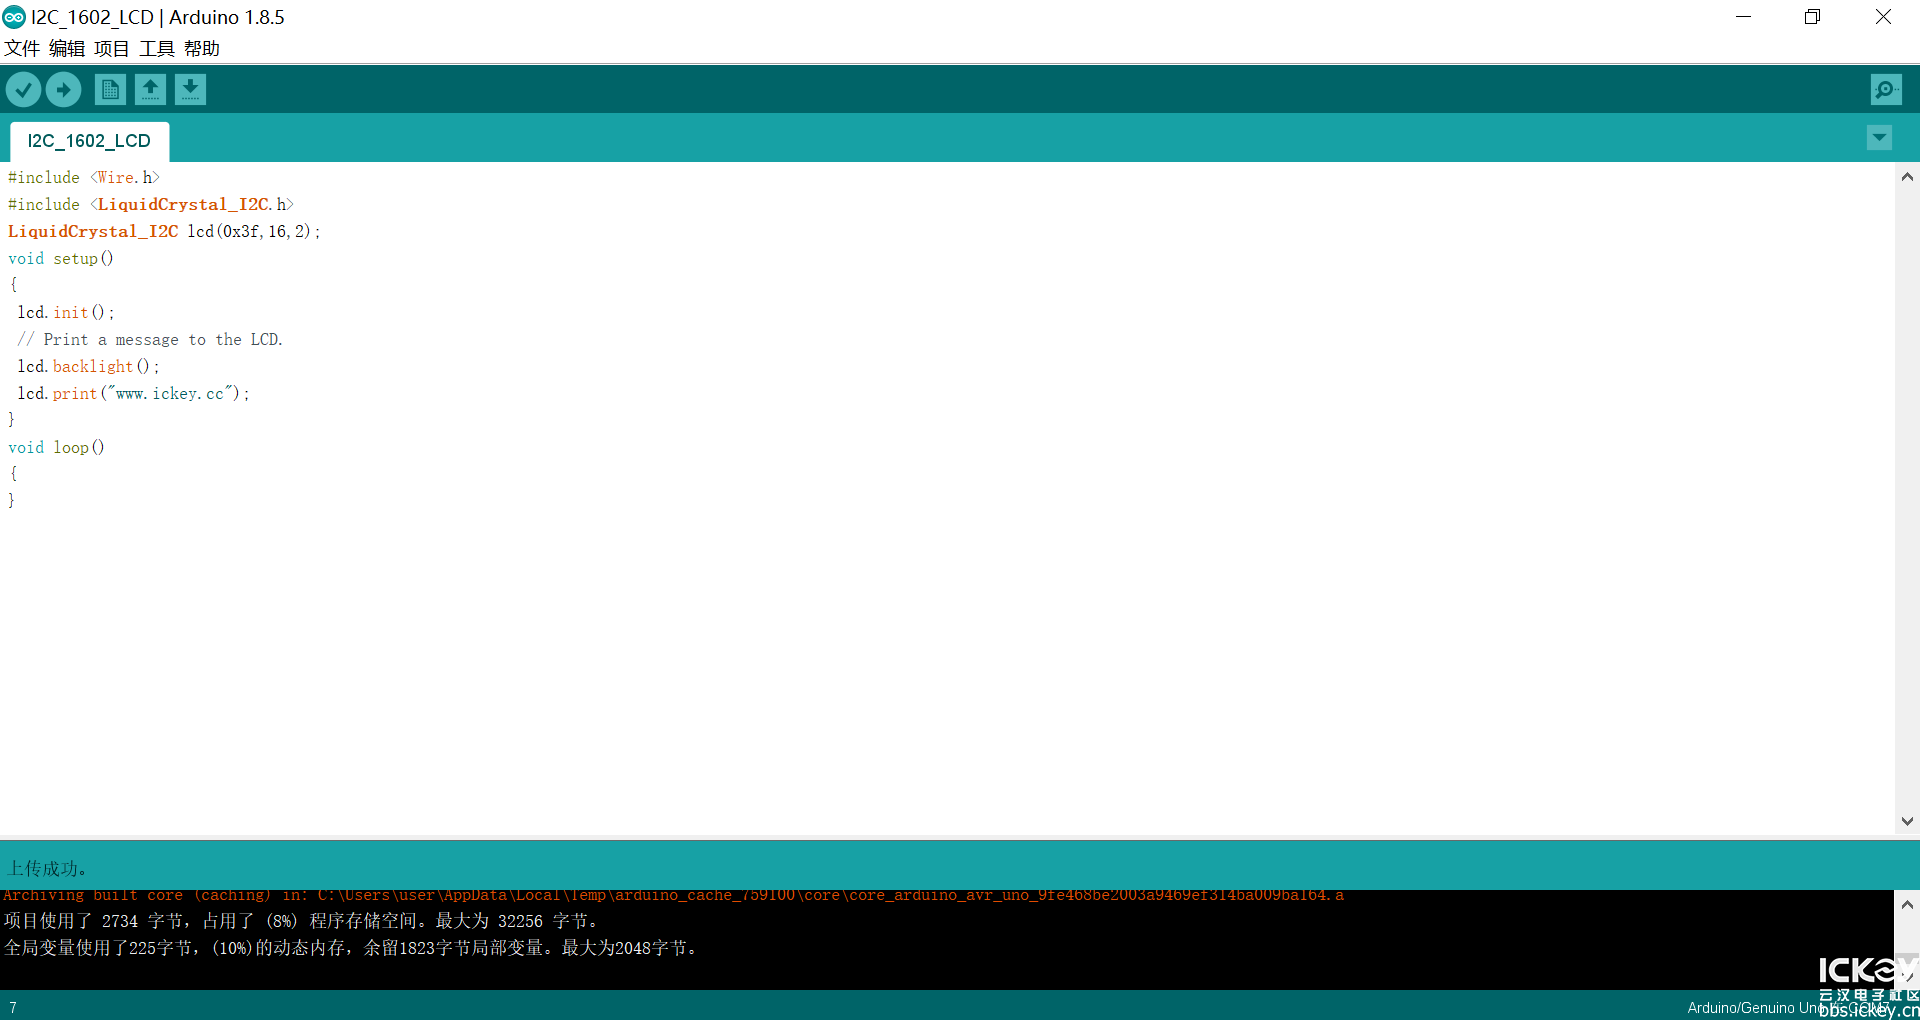Click the lcd.backlight(); line
The width and height of the screenshot is (1920, 1020).
click(88, 366)
